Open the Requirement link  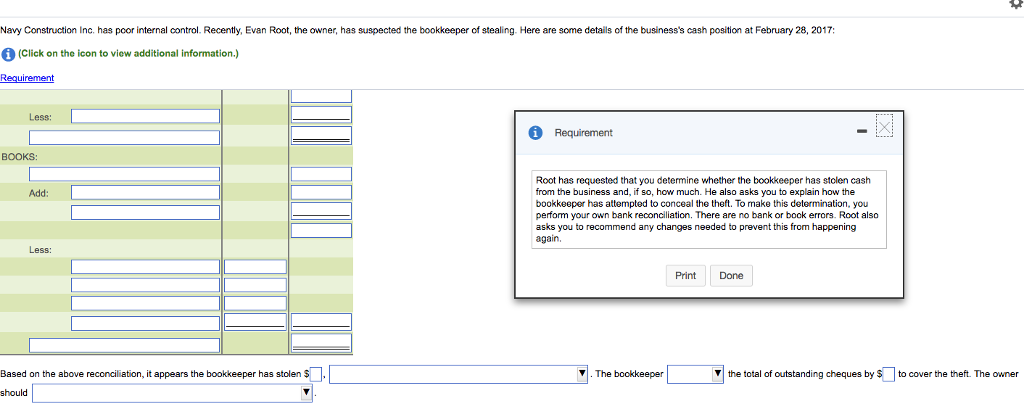tap(27, 78)
